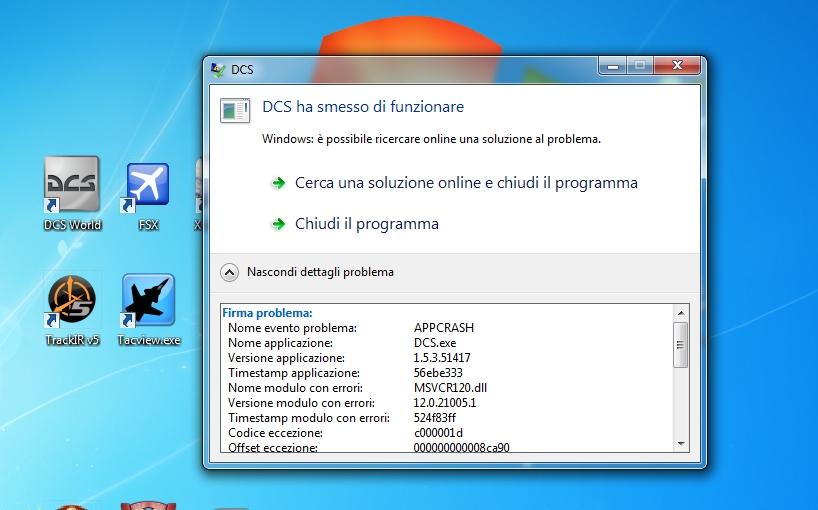Click the details scrollbar thumb
Viewport: 818px width, 510px height.
coord(680,345)
